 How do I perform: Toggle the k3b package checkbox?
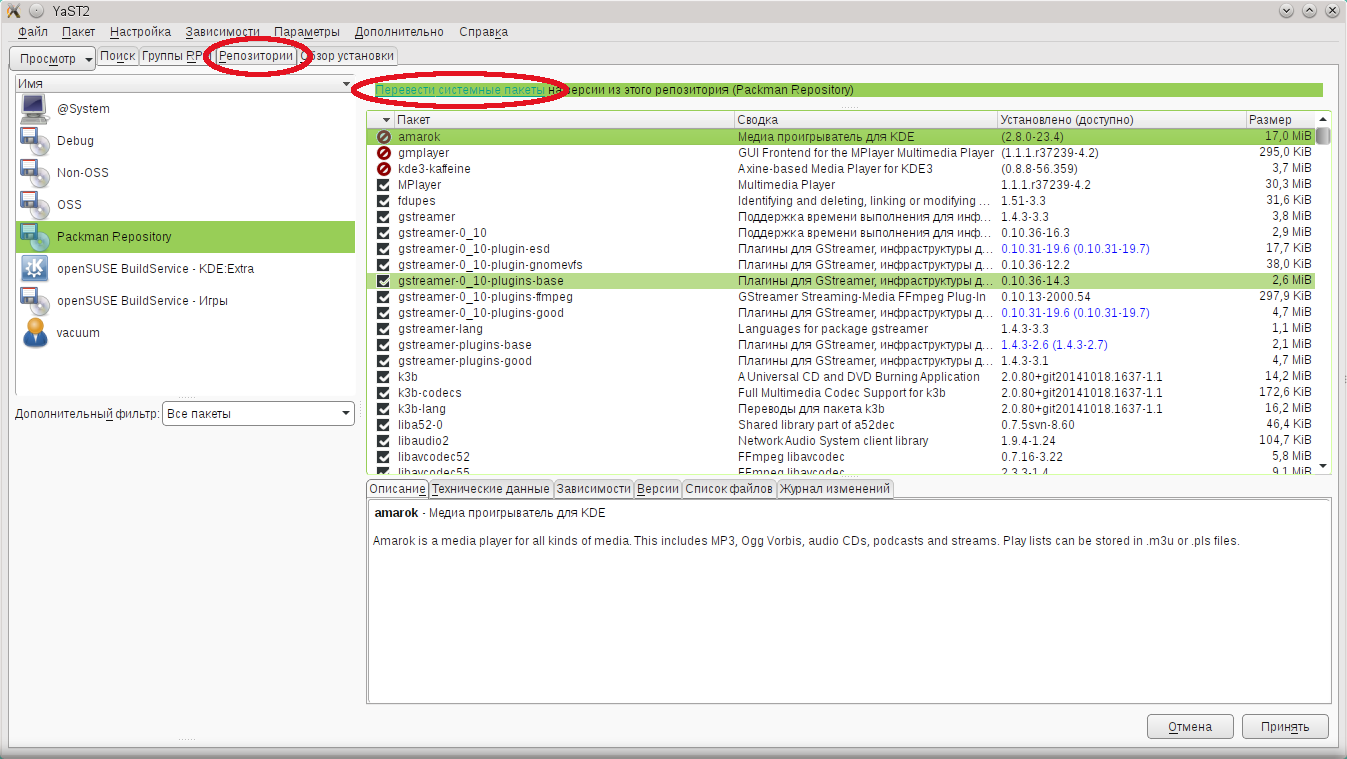pos(383,377)
